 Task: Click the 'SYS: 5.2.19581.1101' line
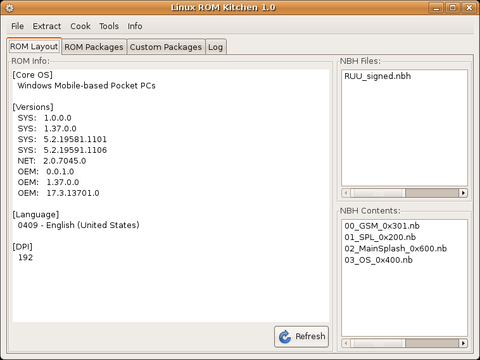pos(62,139)
